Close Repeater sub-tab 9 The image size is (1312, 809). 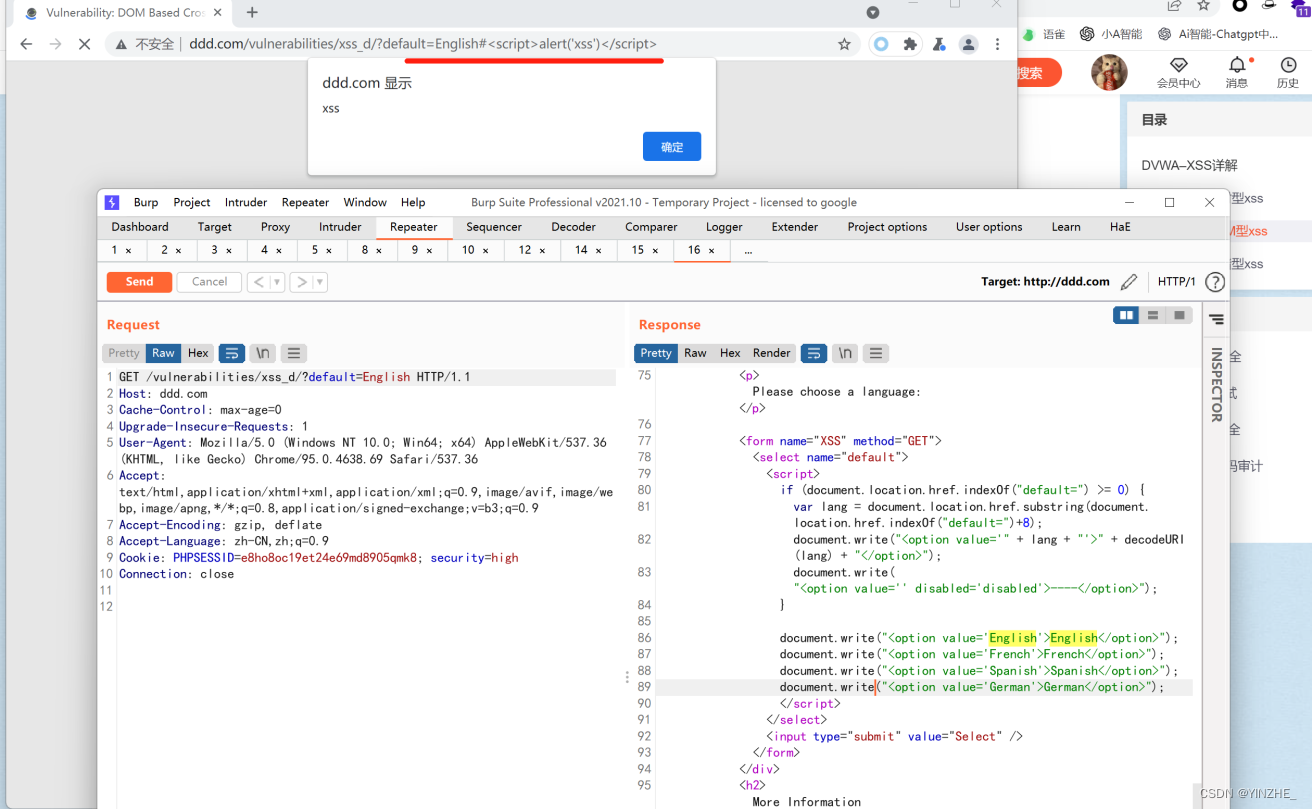(x=429, y=250)
